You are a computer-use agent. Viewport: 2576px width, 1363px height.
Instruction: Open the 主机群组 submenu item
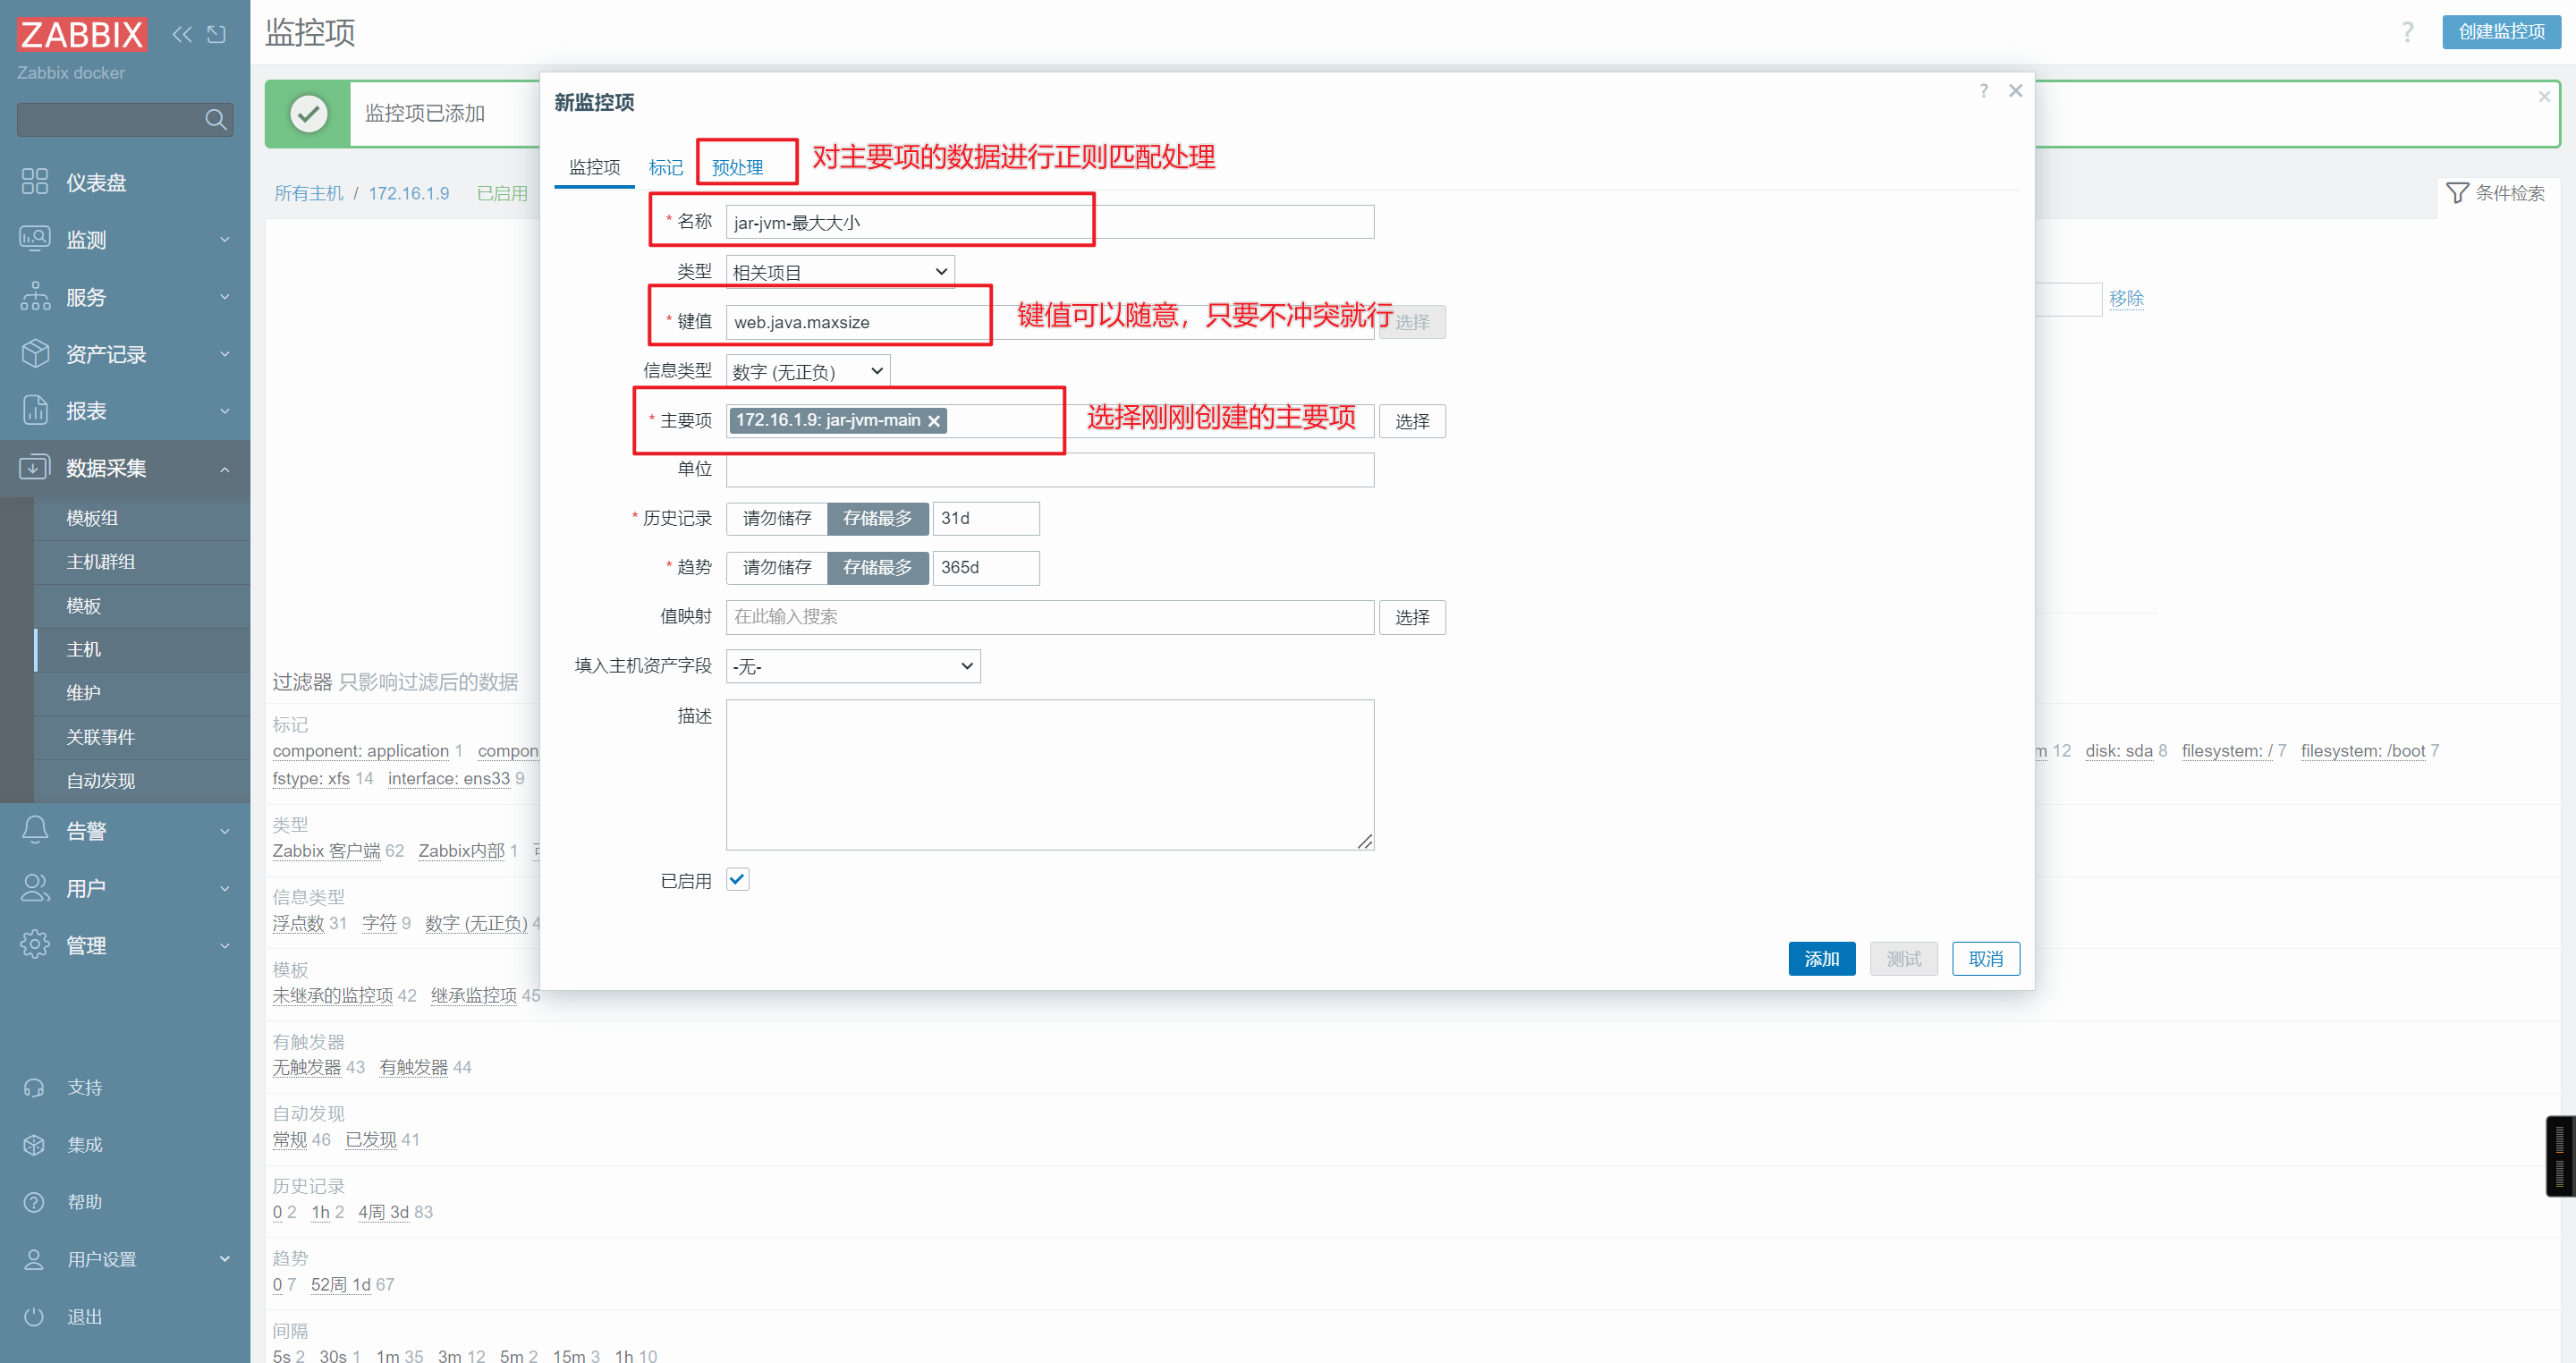(x=100, y=562)
